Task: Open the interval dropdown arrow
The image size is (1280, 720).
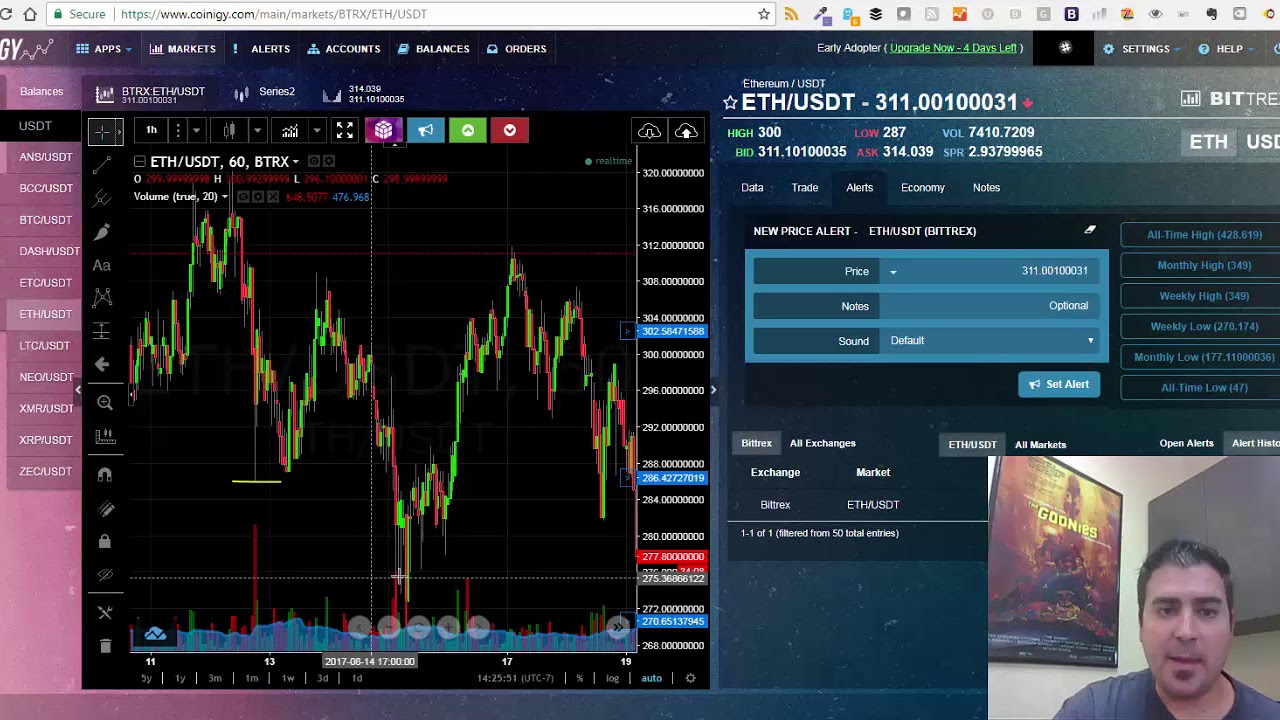Action: pyautogui.click(x=196, y=130)
